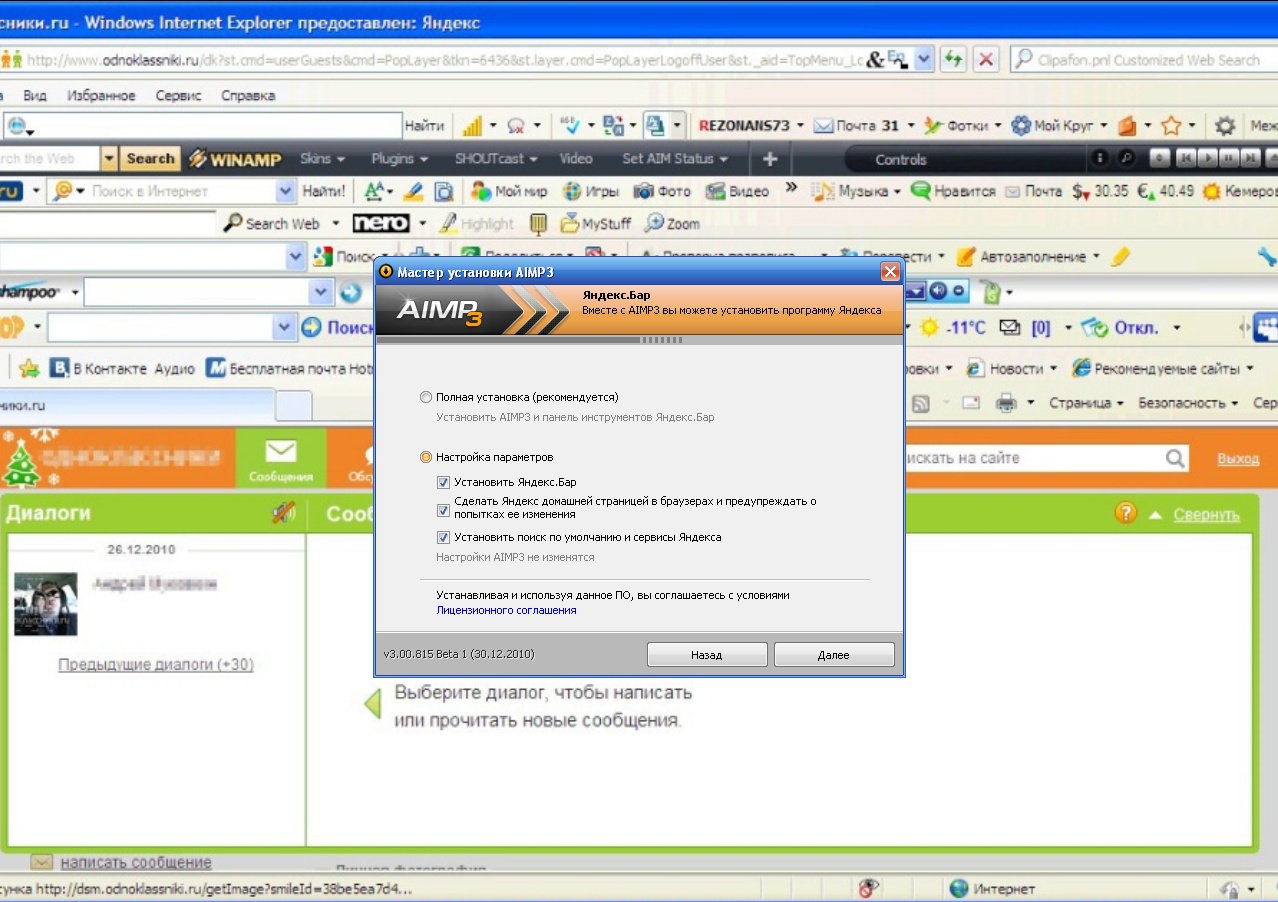Click В Контакте favorites link
Viewport: 1278px width, 902px height.
point(97,369)
